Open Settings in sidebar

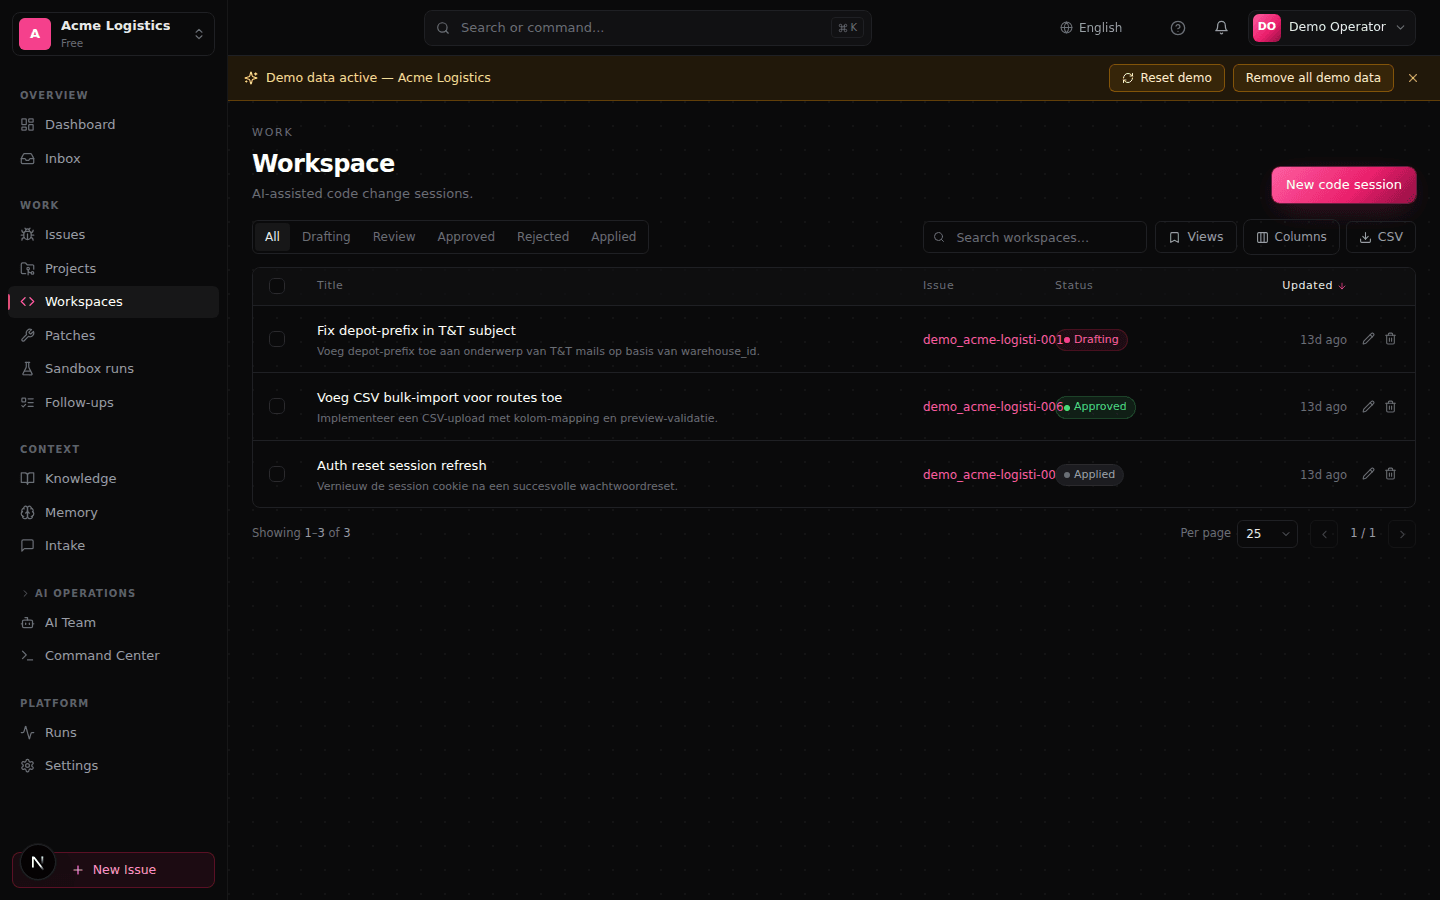pos(113,766)
